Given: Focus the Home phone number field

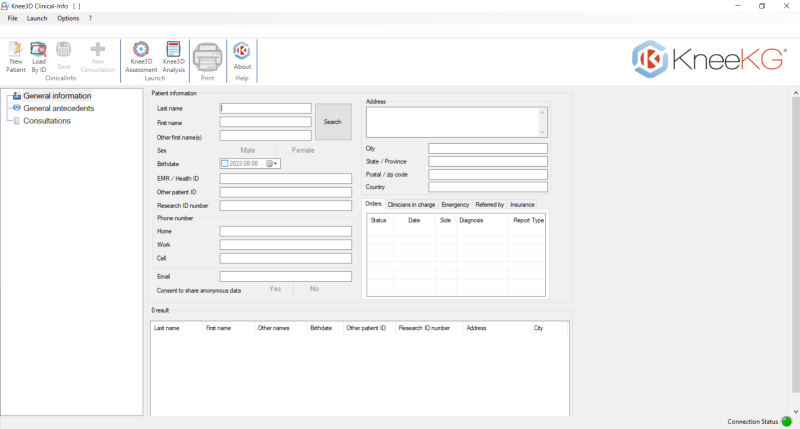Looking at the screenshot, I should 286,232.
